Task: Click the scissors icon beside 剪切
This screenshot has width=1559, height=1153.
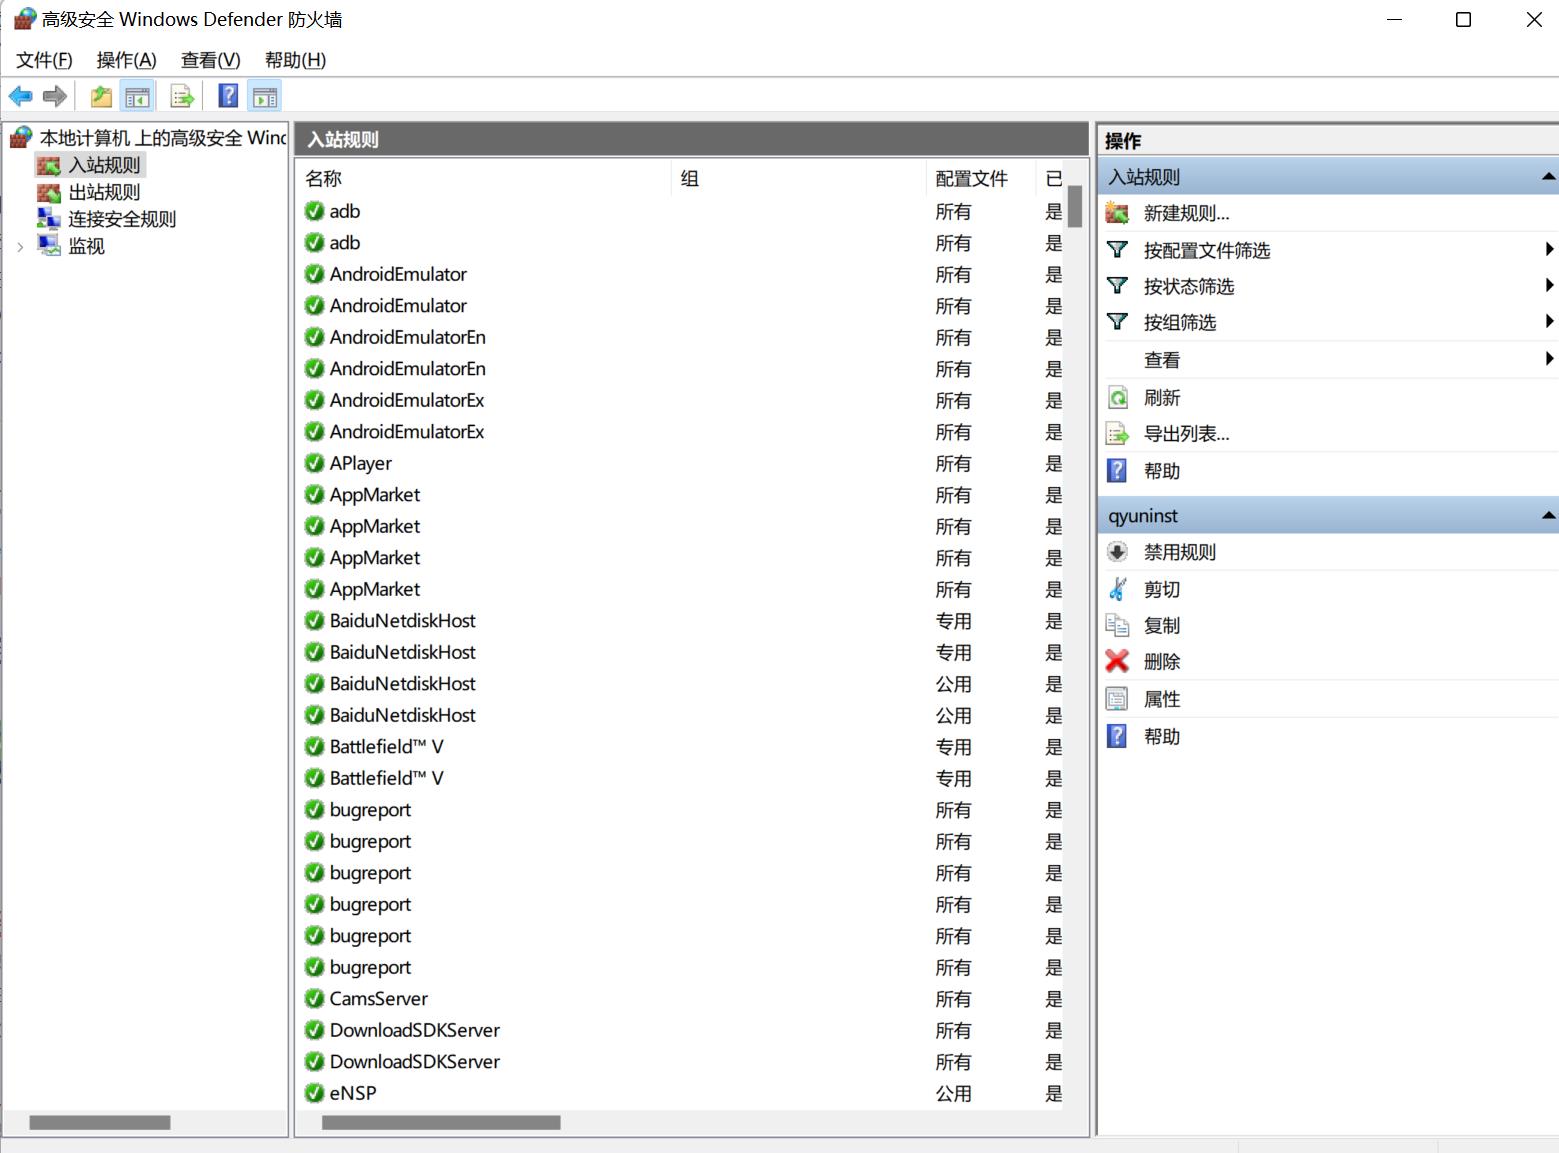Action: click(x=1118, y=589)
